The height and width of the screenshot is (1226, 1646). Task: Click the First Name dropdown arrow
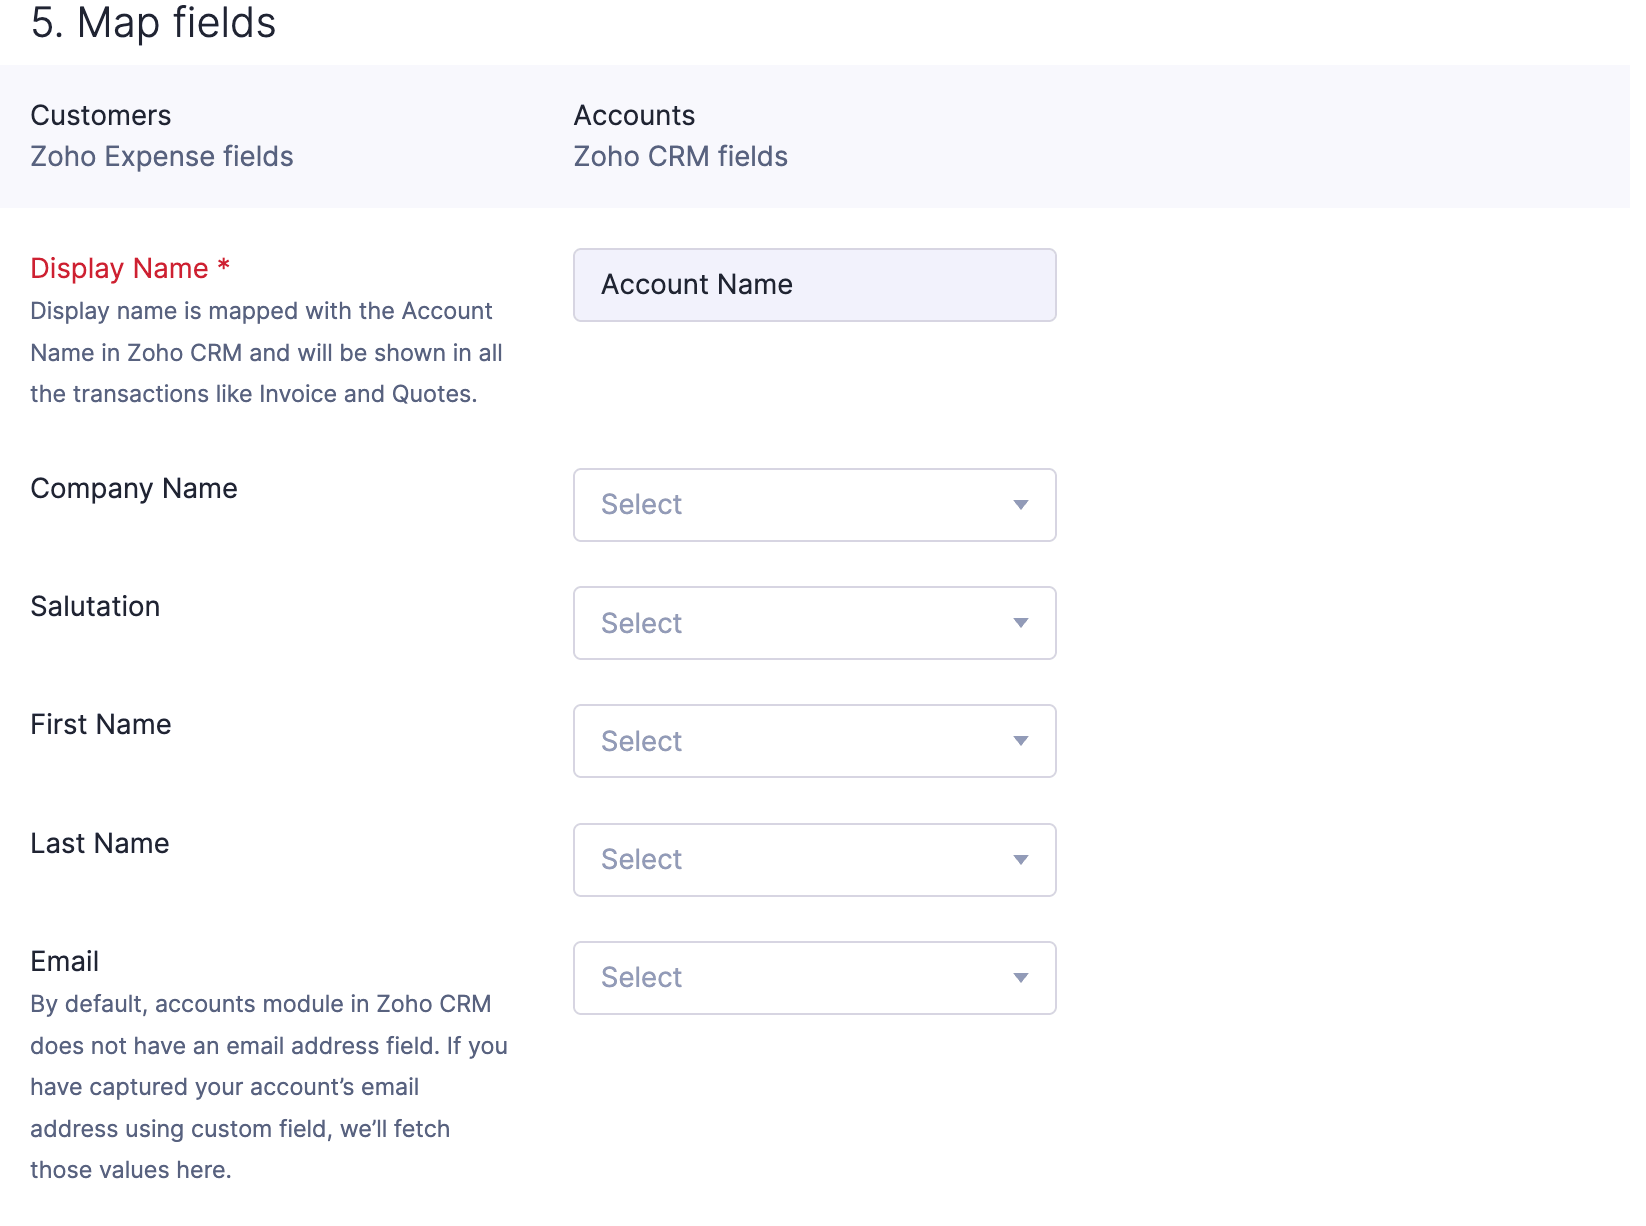pos(1020,741)
